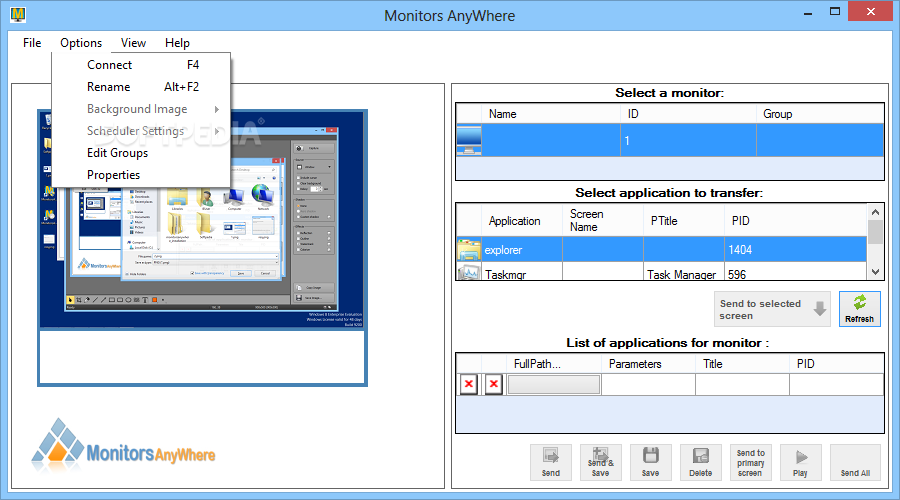Click the Delete button
The image size is (900, 500).
click(x=700, y=462)
